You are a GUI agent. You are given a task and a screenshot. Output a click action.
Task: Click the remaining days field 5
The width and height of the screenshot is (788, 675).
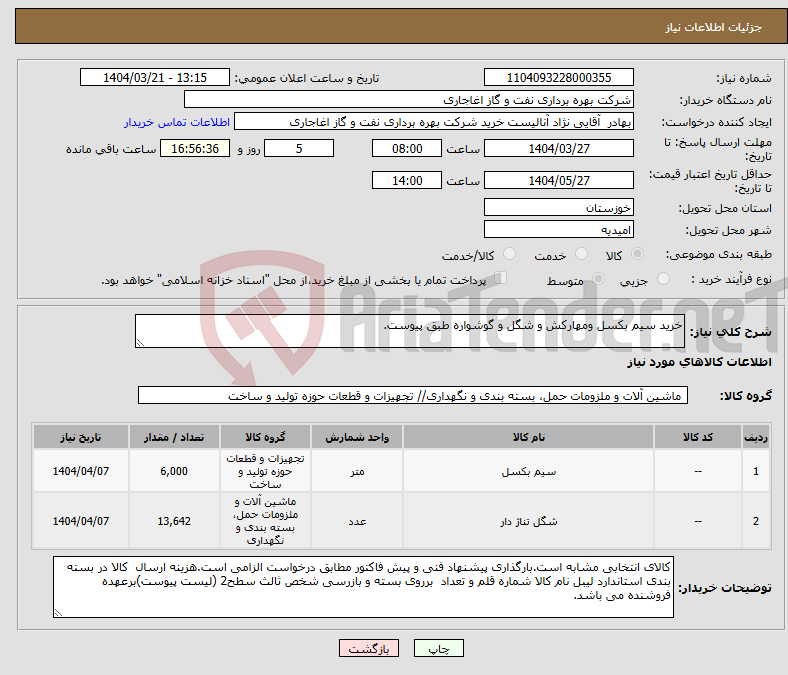coord(299,148)
